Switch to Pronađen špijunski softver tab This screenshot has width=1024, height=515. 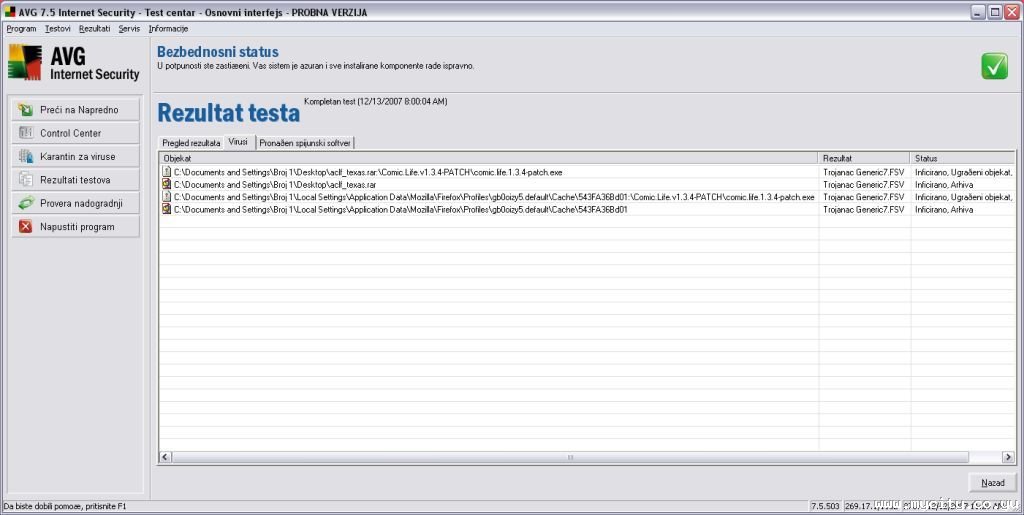[305, 143]
